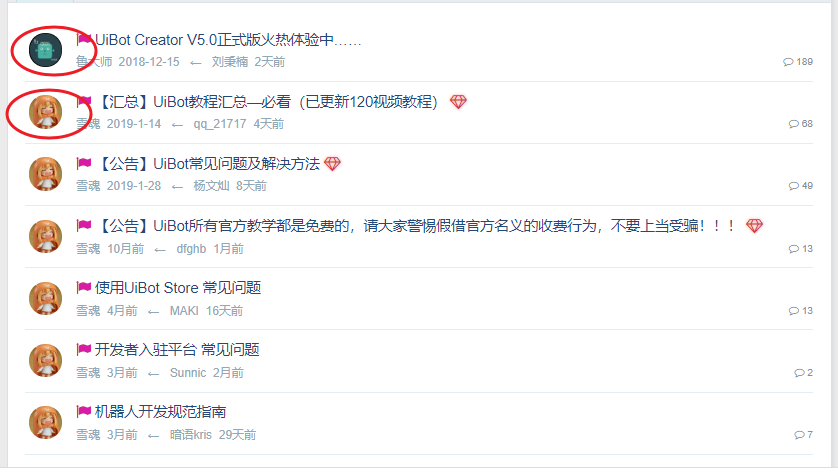Click the avatar beside 机器人开发规范指南 post

(45, 422)
